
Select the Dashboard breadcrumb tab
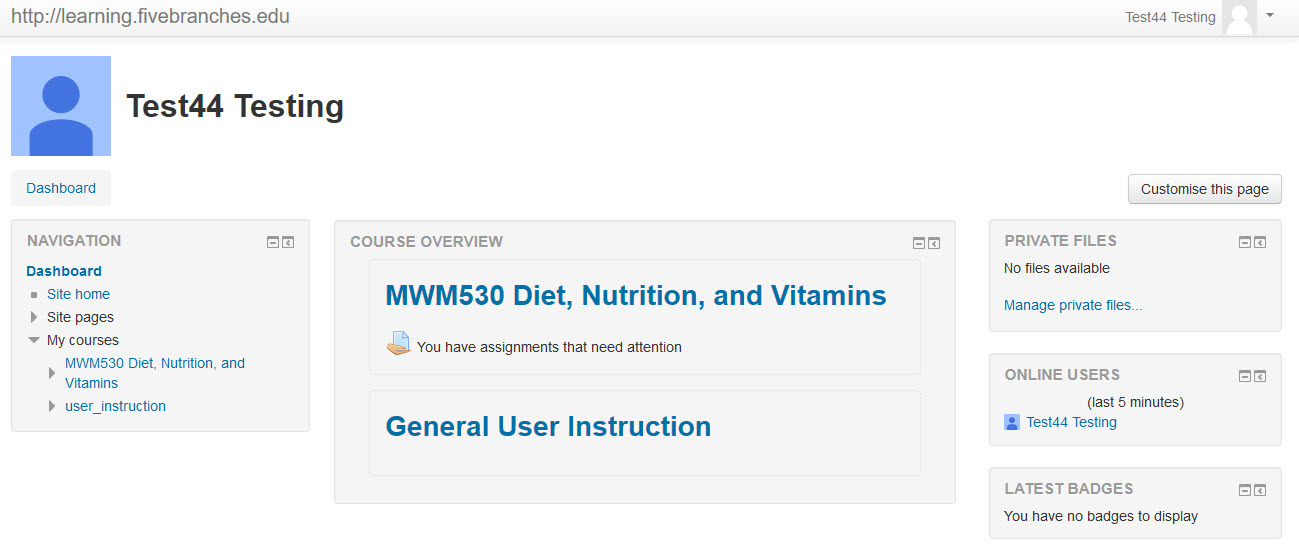pyautogui.click(x=61, y=188)
